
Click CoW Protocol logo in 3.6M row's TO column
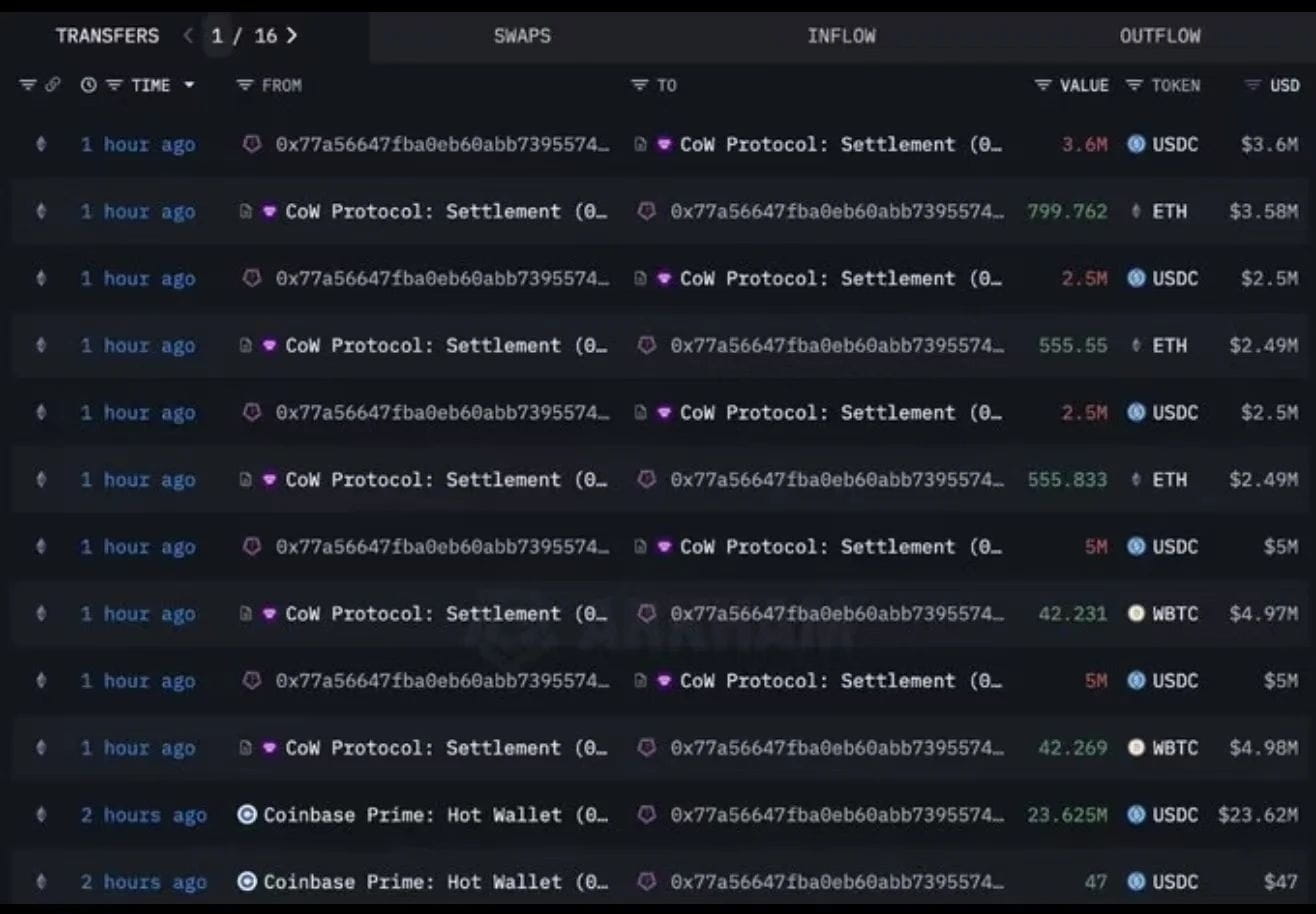664,144
